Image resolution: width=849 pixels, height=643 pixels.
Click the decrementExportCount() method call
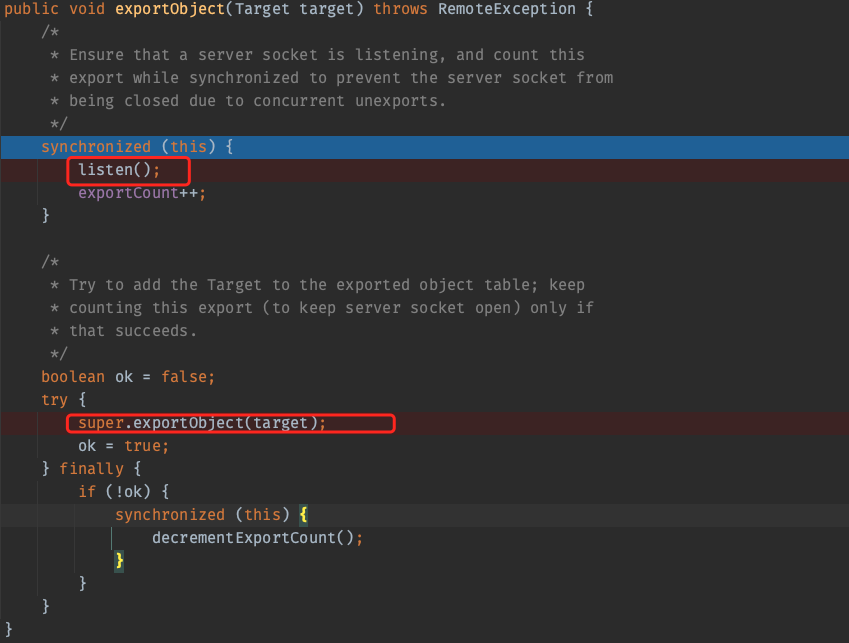pyautogui.click(x=257, y=537)
